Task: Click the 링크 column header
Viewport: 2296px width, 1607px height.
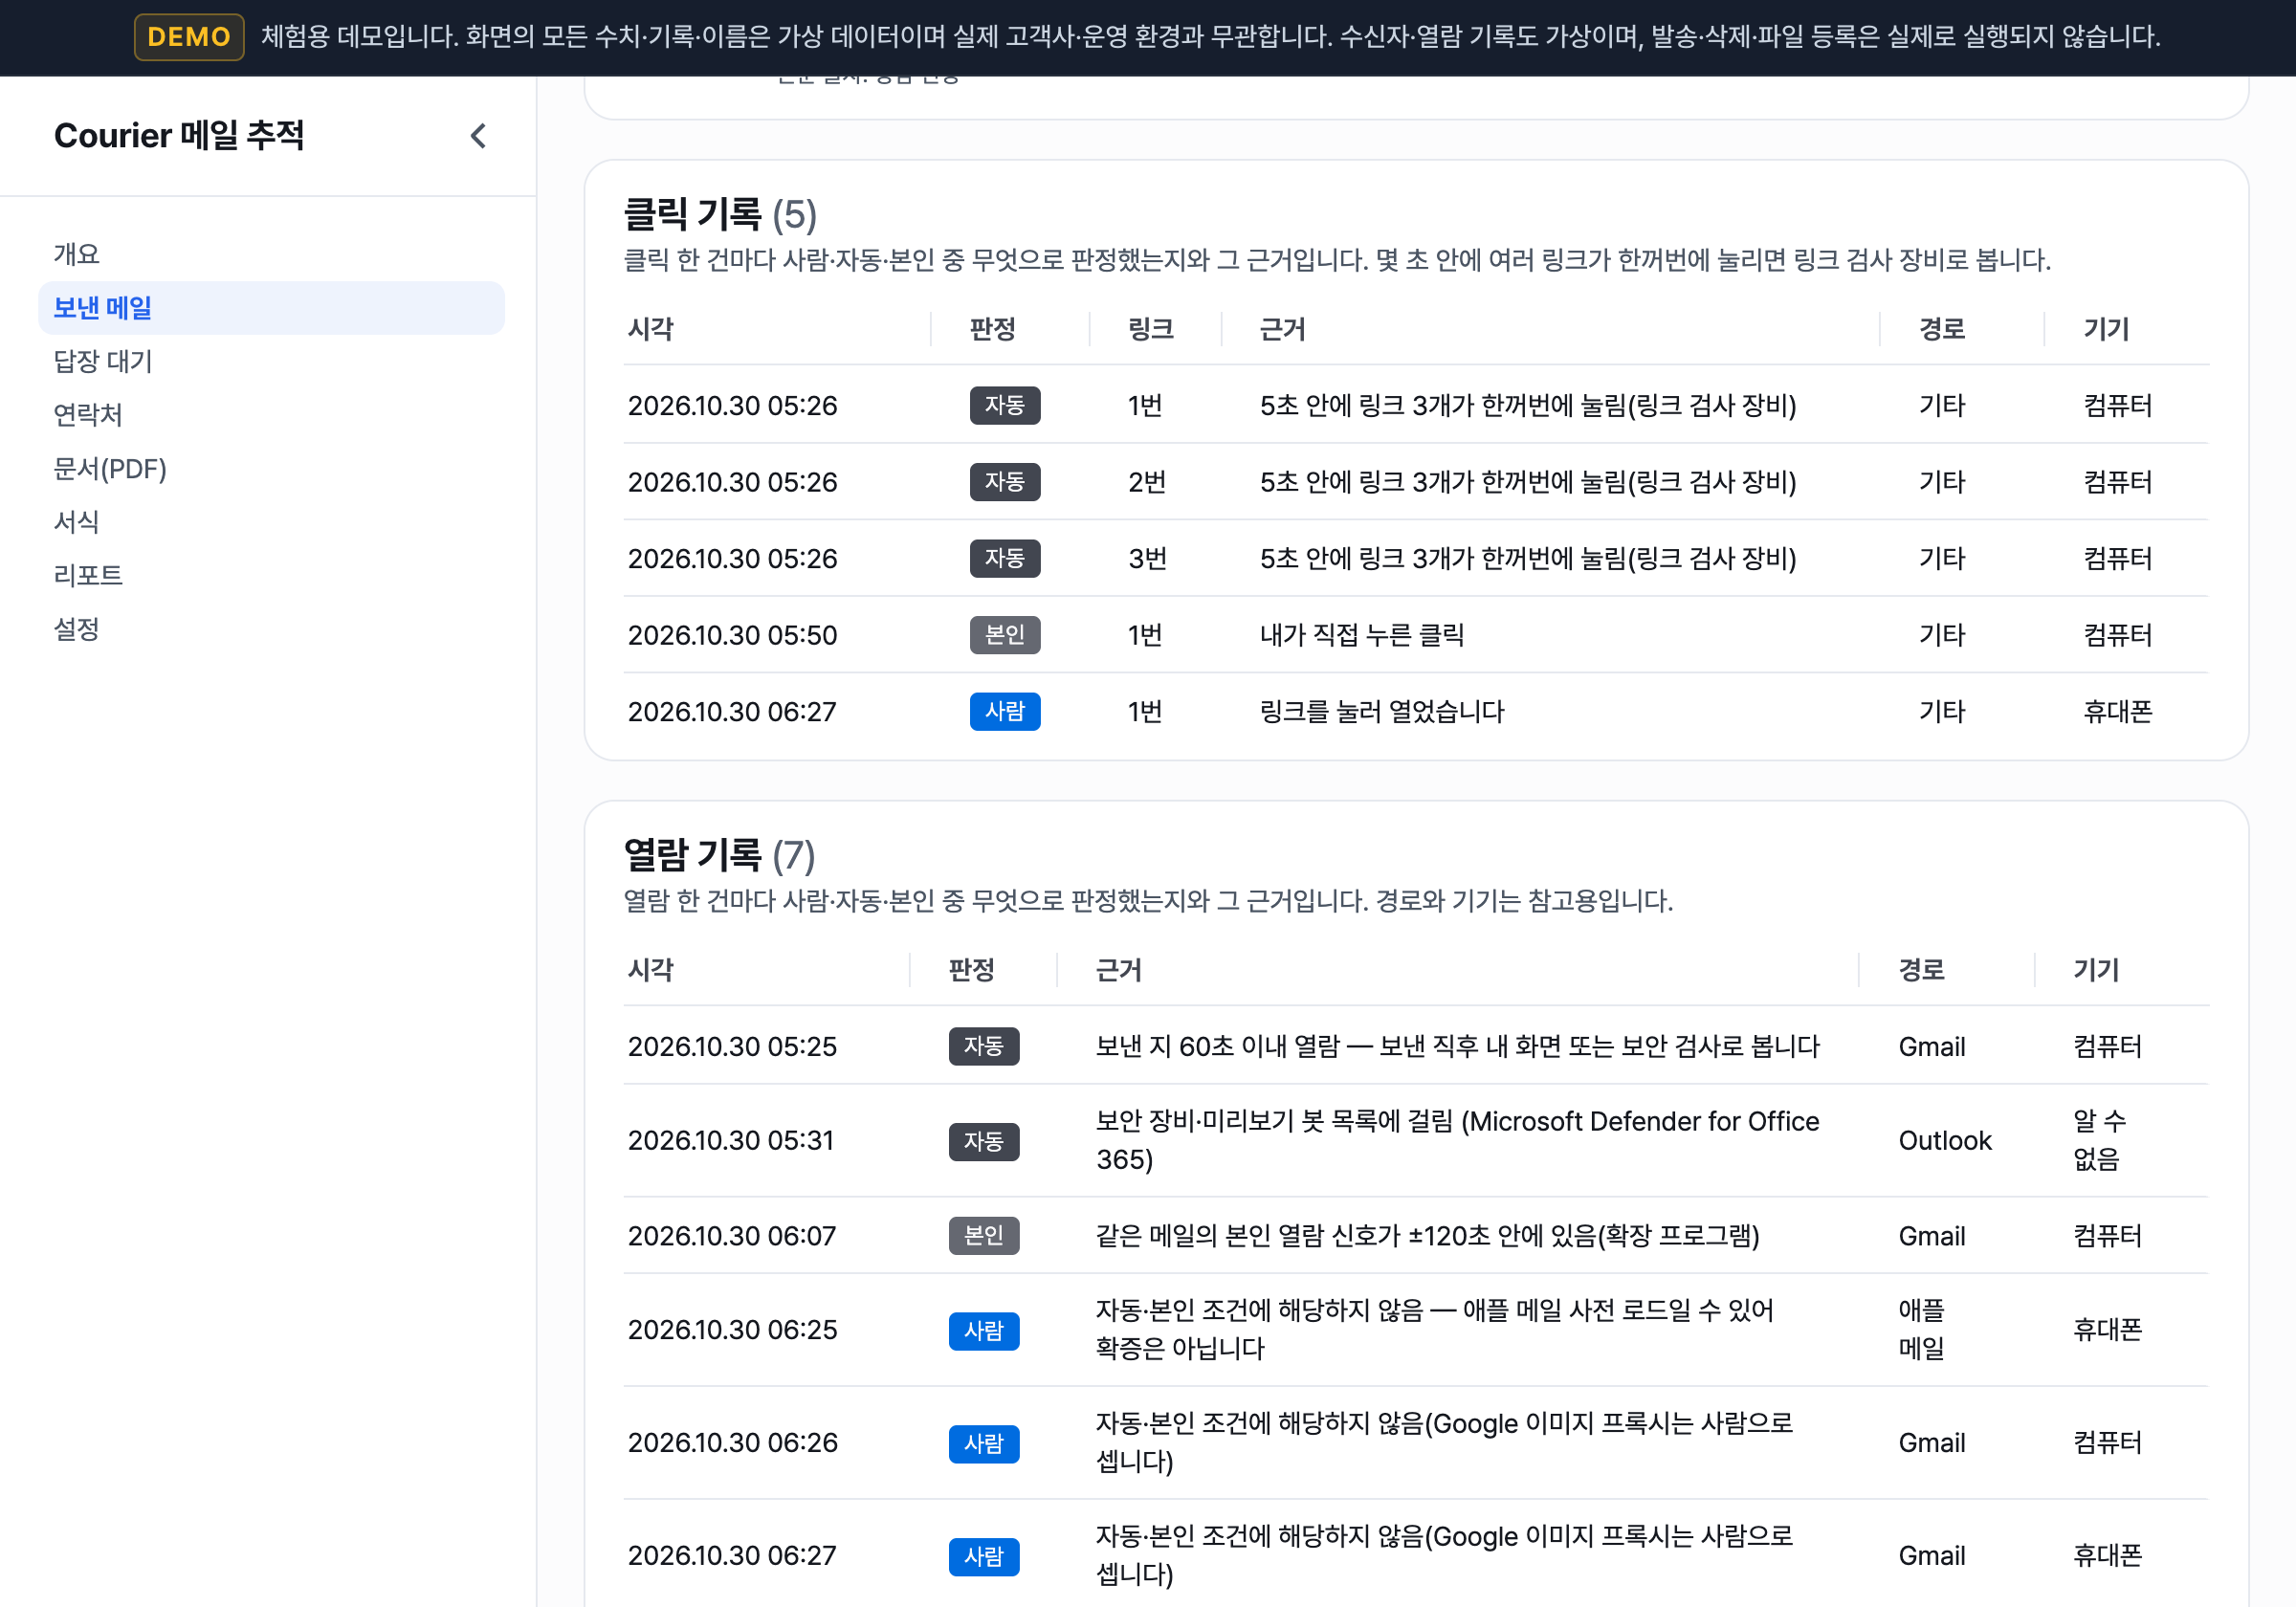Action: (1151, 329)
